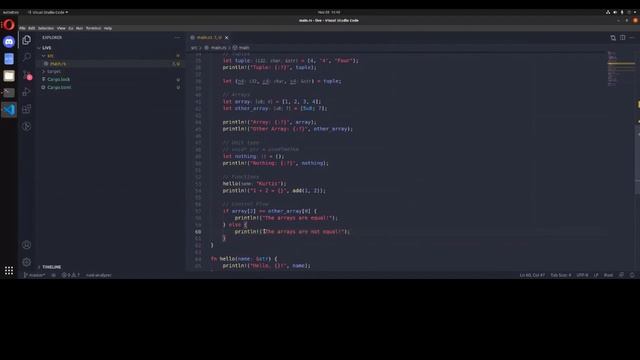Click the EXPLORER panel title
640x360 pixels.
[52, 38]
